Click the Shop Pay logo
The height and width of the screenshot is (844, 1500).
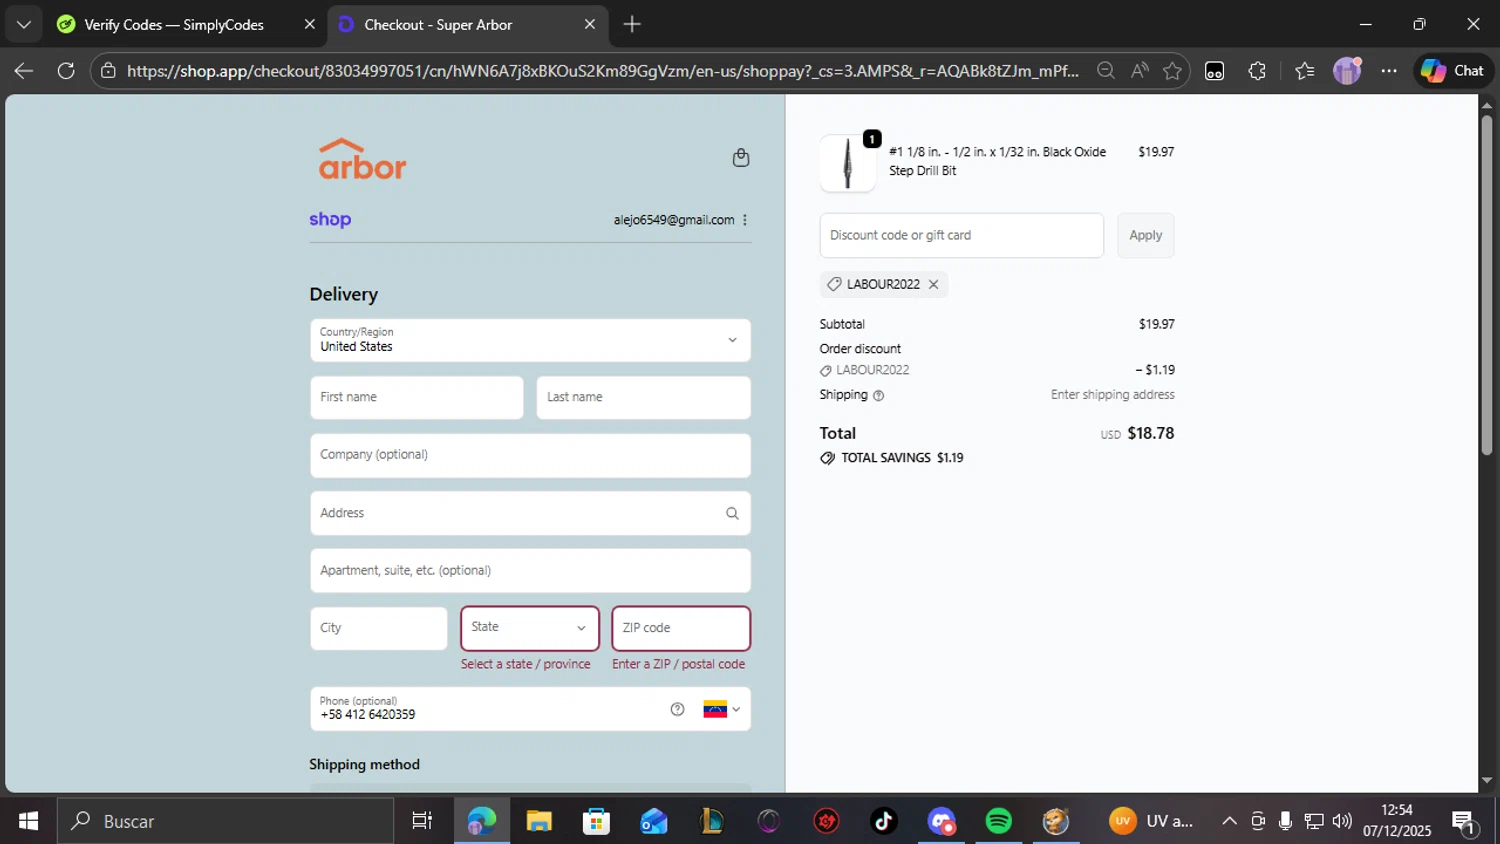point(330,220)
